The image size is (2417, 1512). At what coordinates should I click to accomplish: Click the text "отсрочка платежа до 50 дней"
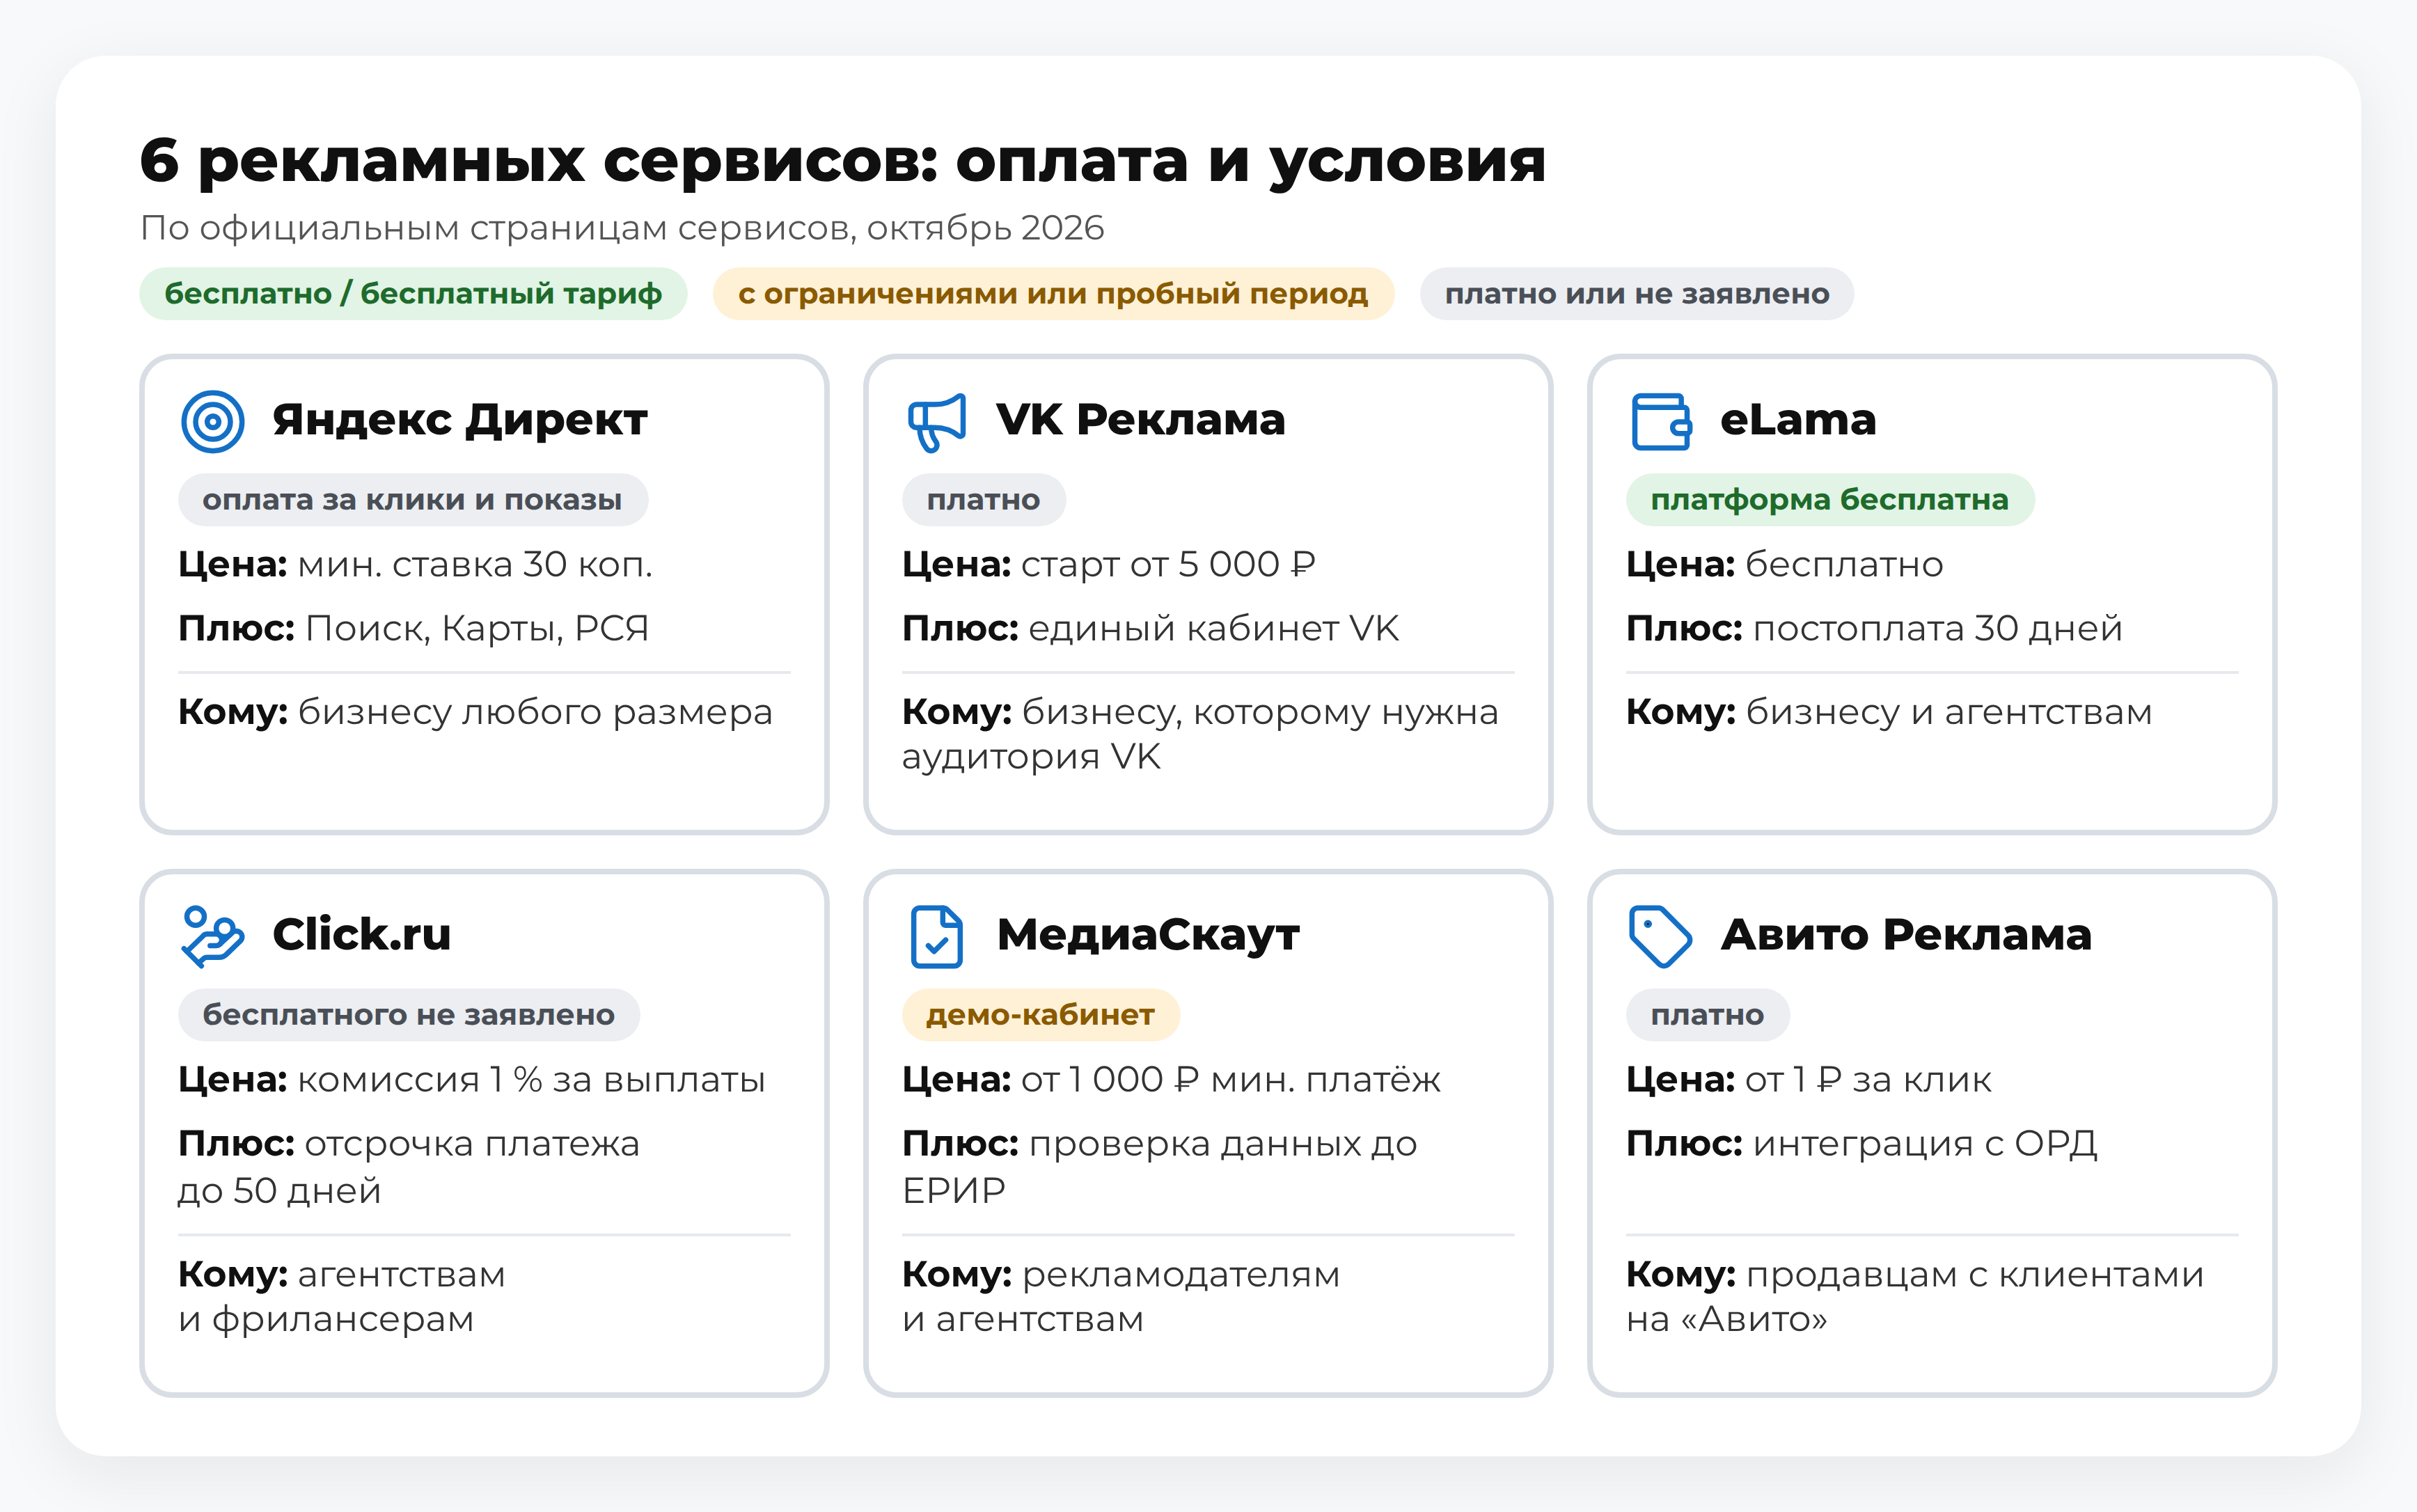(409, 1167)
